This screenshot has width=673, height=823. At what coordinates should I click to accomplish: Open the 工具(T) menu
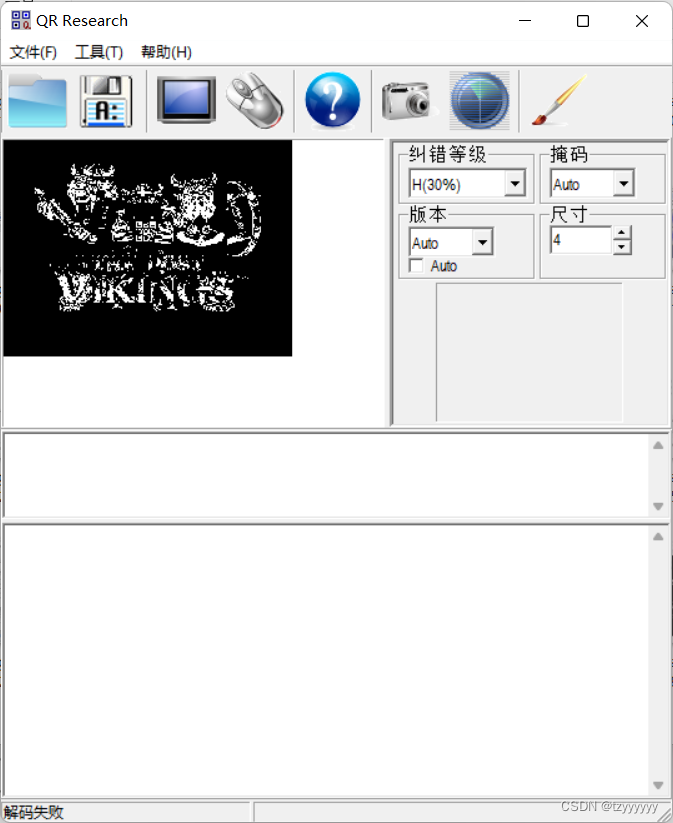(99, 52)
